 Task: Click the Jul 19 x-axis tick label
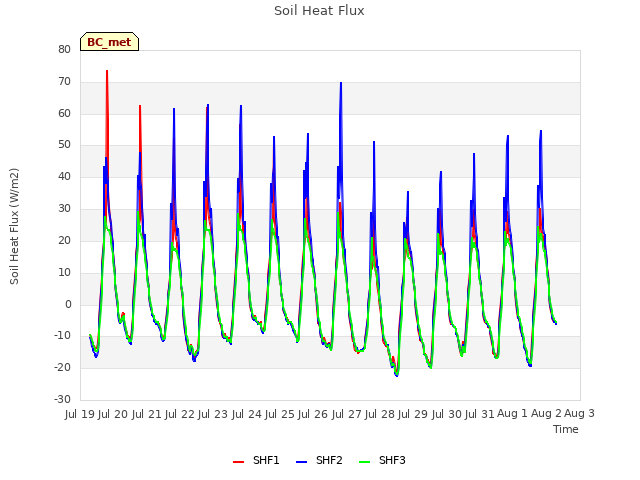[80, 414]
